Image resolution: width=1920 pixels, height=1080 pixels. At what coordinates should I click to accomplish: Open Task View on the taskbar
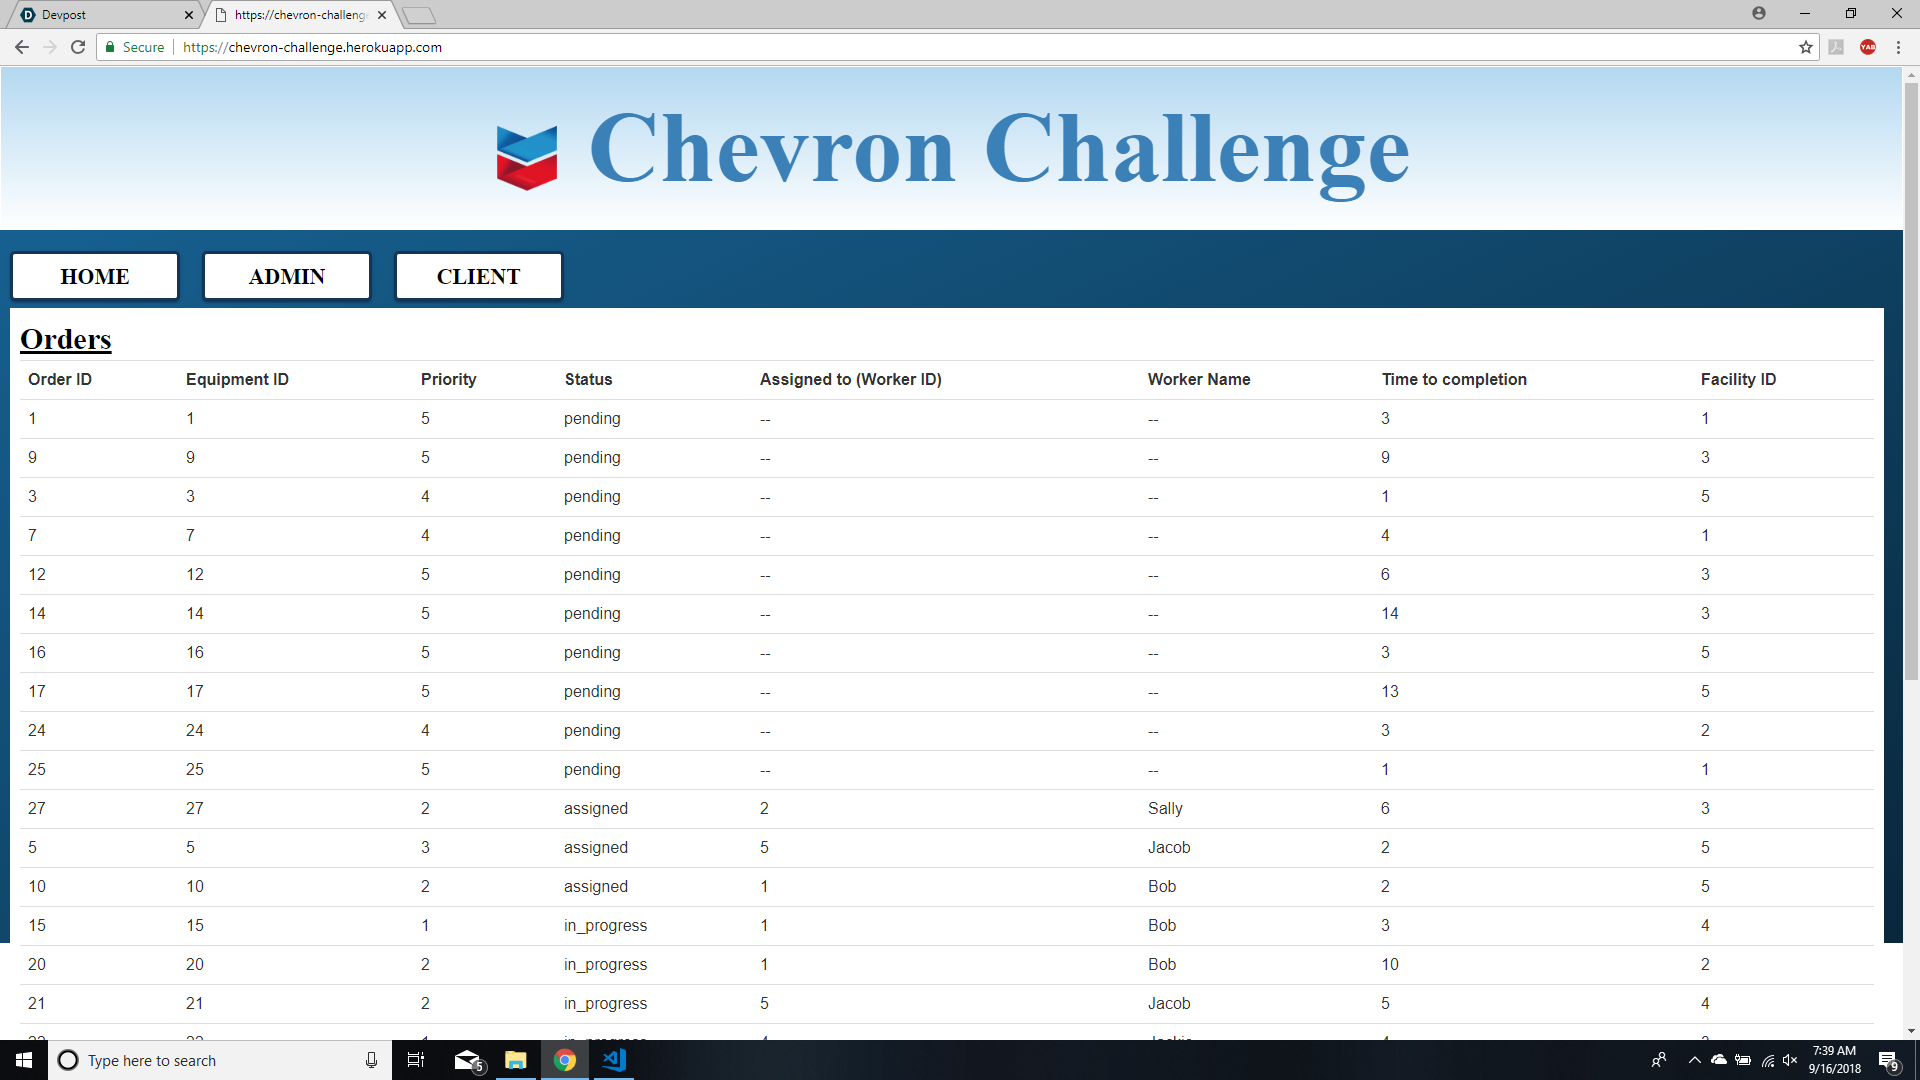click(x=416, y=1060)
